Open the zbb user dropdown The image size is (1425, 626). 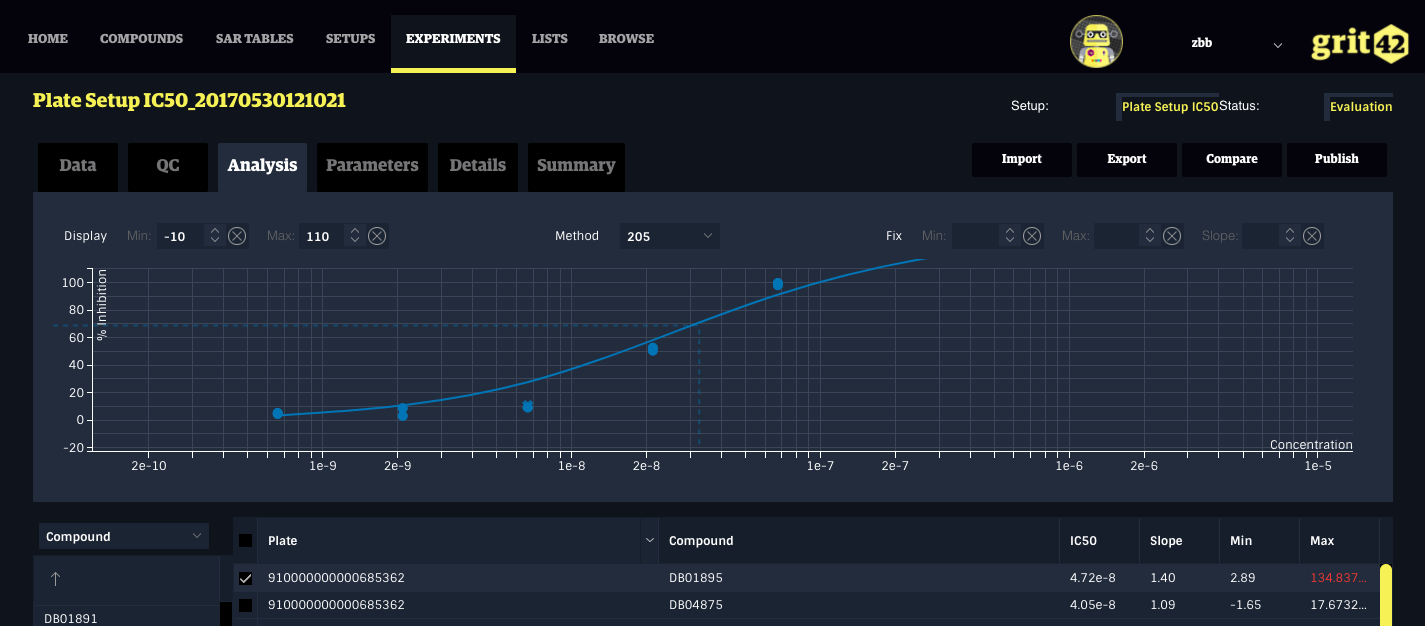tap(1236, 44)
